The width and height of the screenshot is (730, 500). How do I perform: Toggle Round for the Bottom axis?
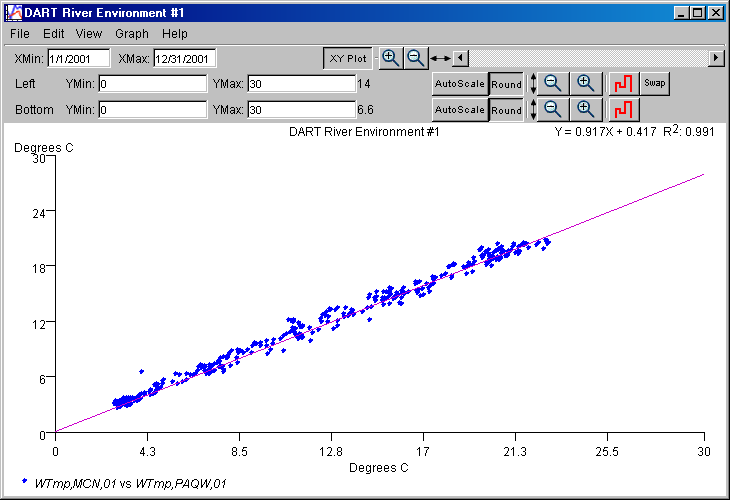point(506,109)
